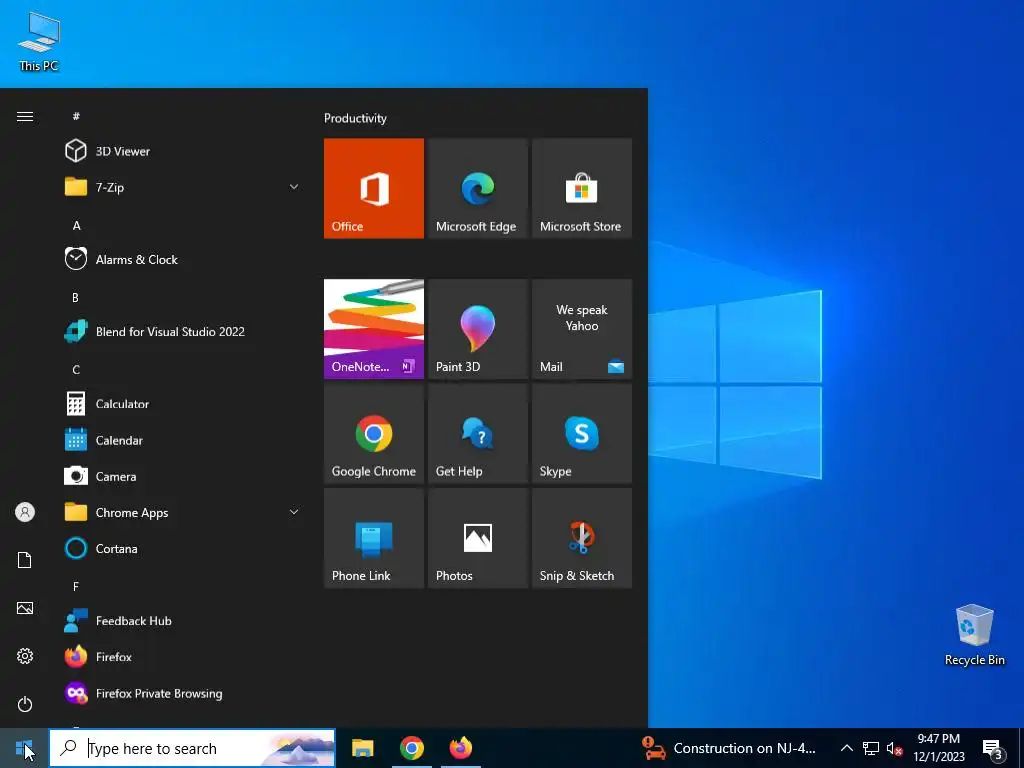Click the A letter header
This screenshot has height=768, width=1024.
pyautogui.click(x=76, y=225)
